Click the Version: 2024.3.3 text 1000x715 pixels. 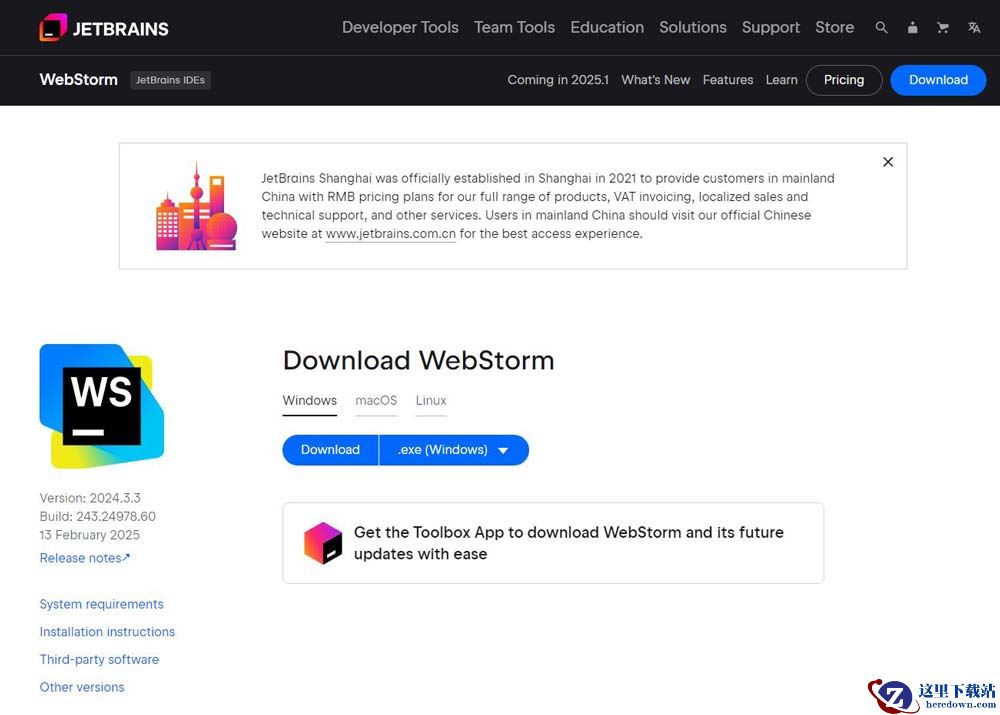(x=90, y=498)
